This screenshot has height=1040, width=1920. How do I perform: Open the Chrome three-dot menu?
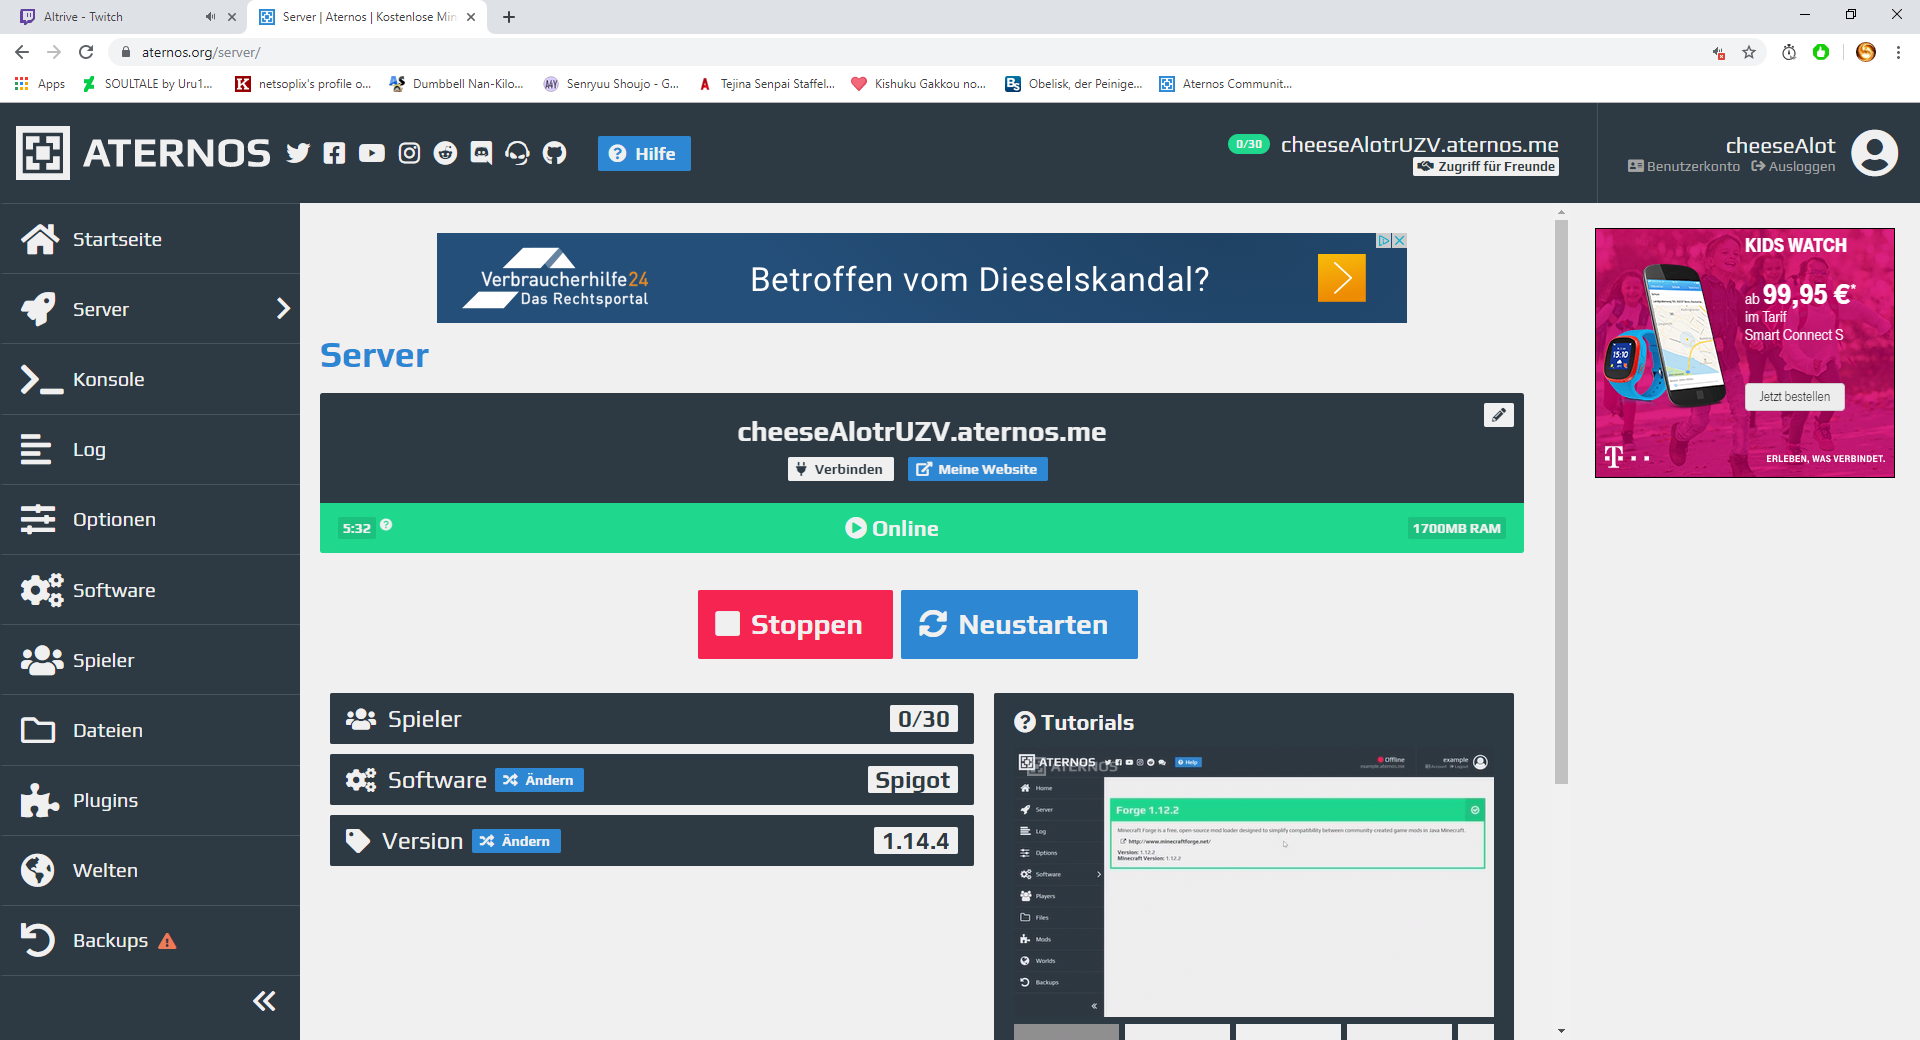click(1898, 52)
